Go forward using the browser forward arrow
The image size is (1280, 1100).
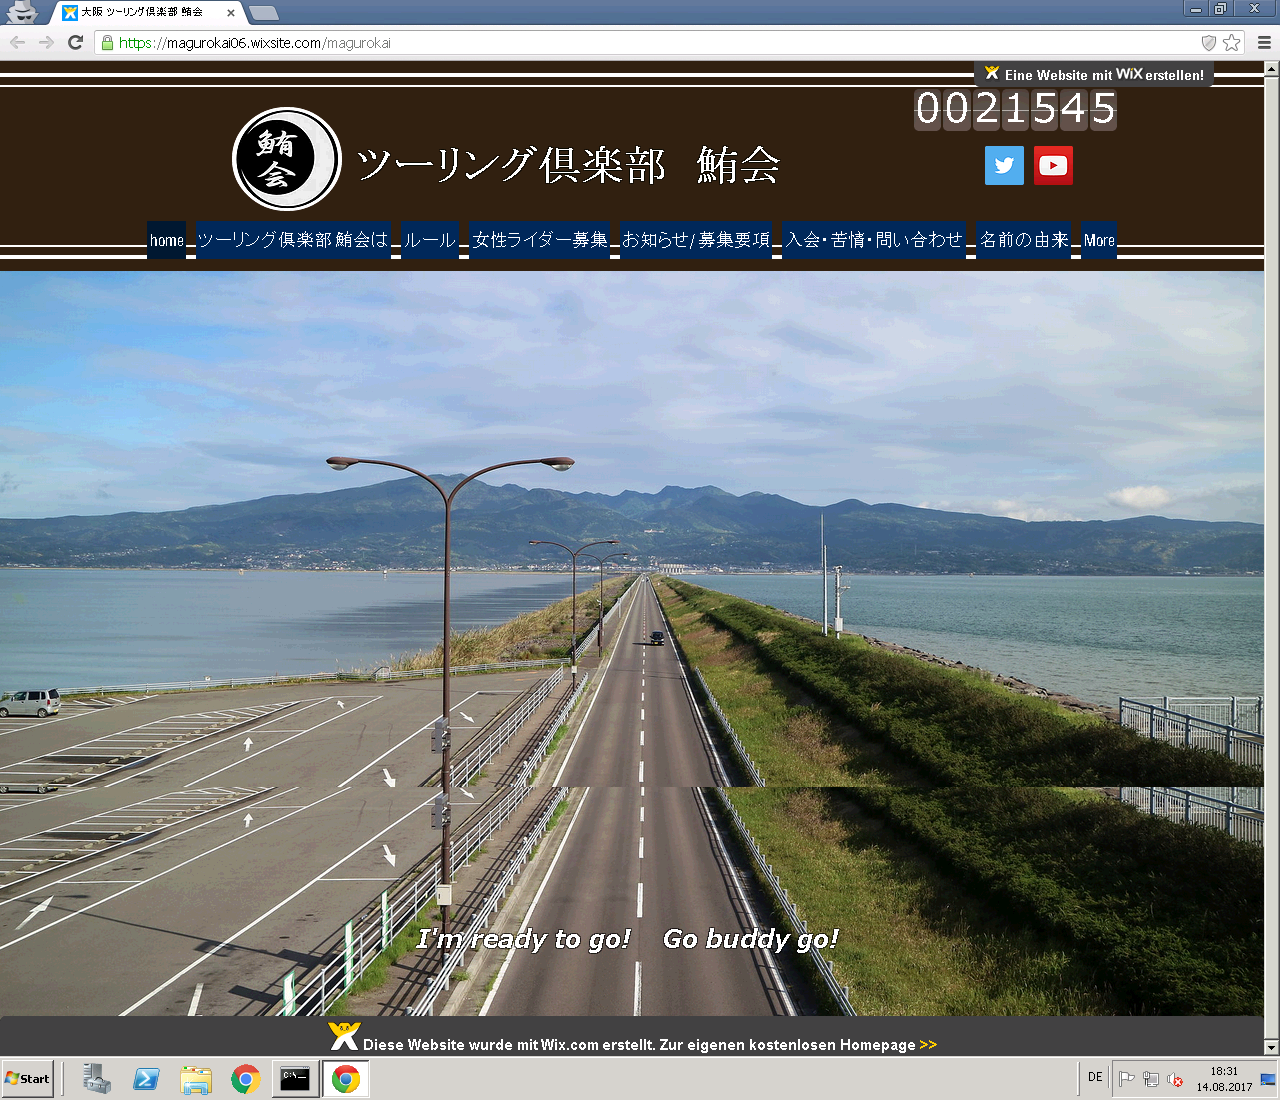46,42
